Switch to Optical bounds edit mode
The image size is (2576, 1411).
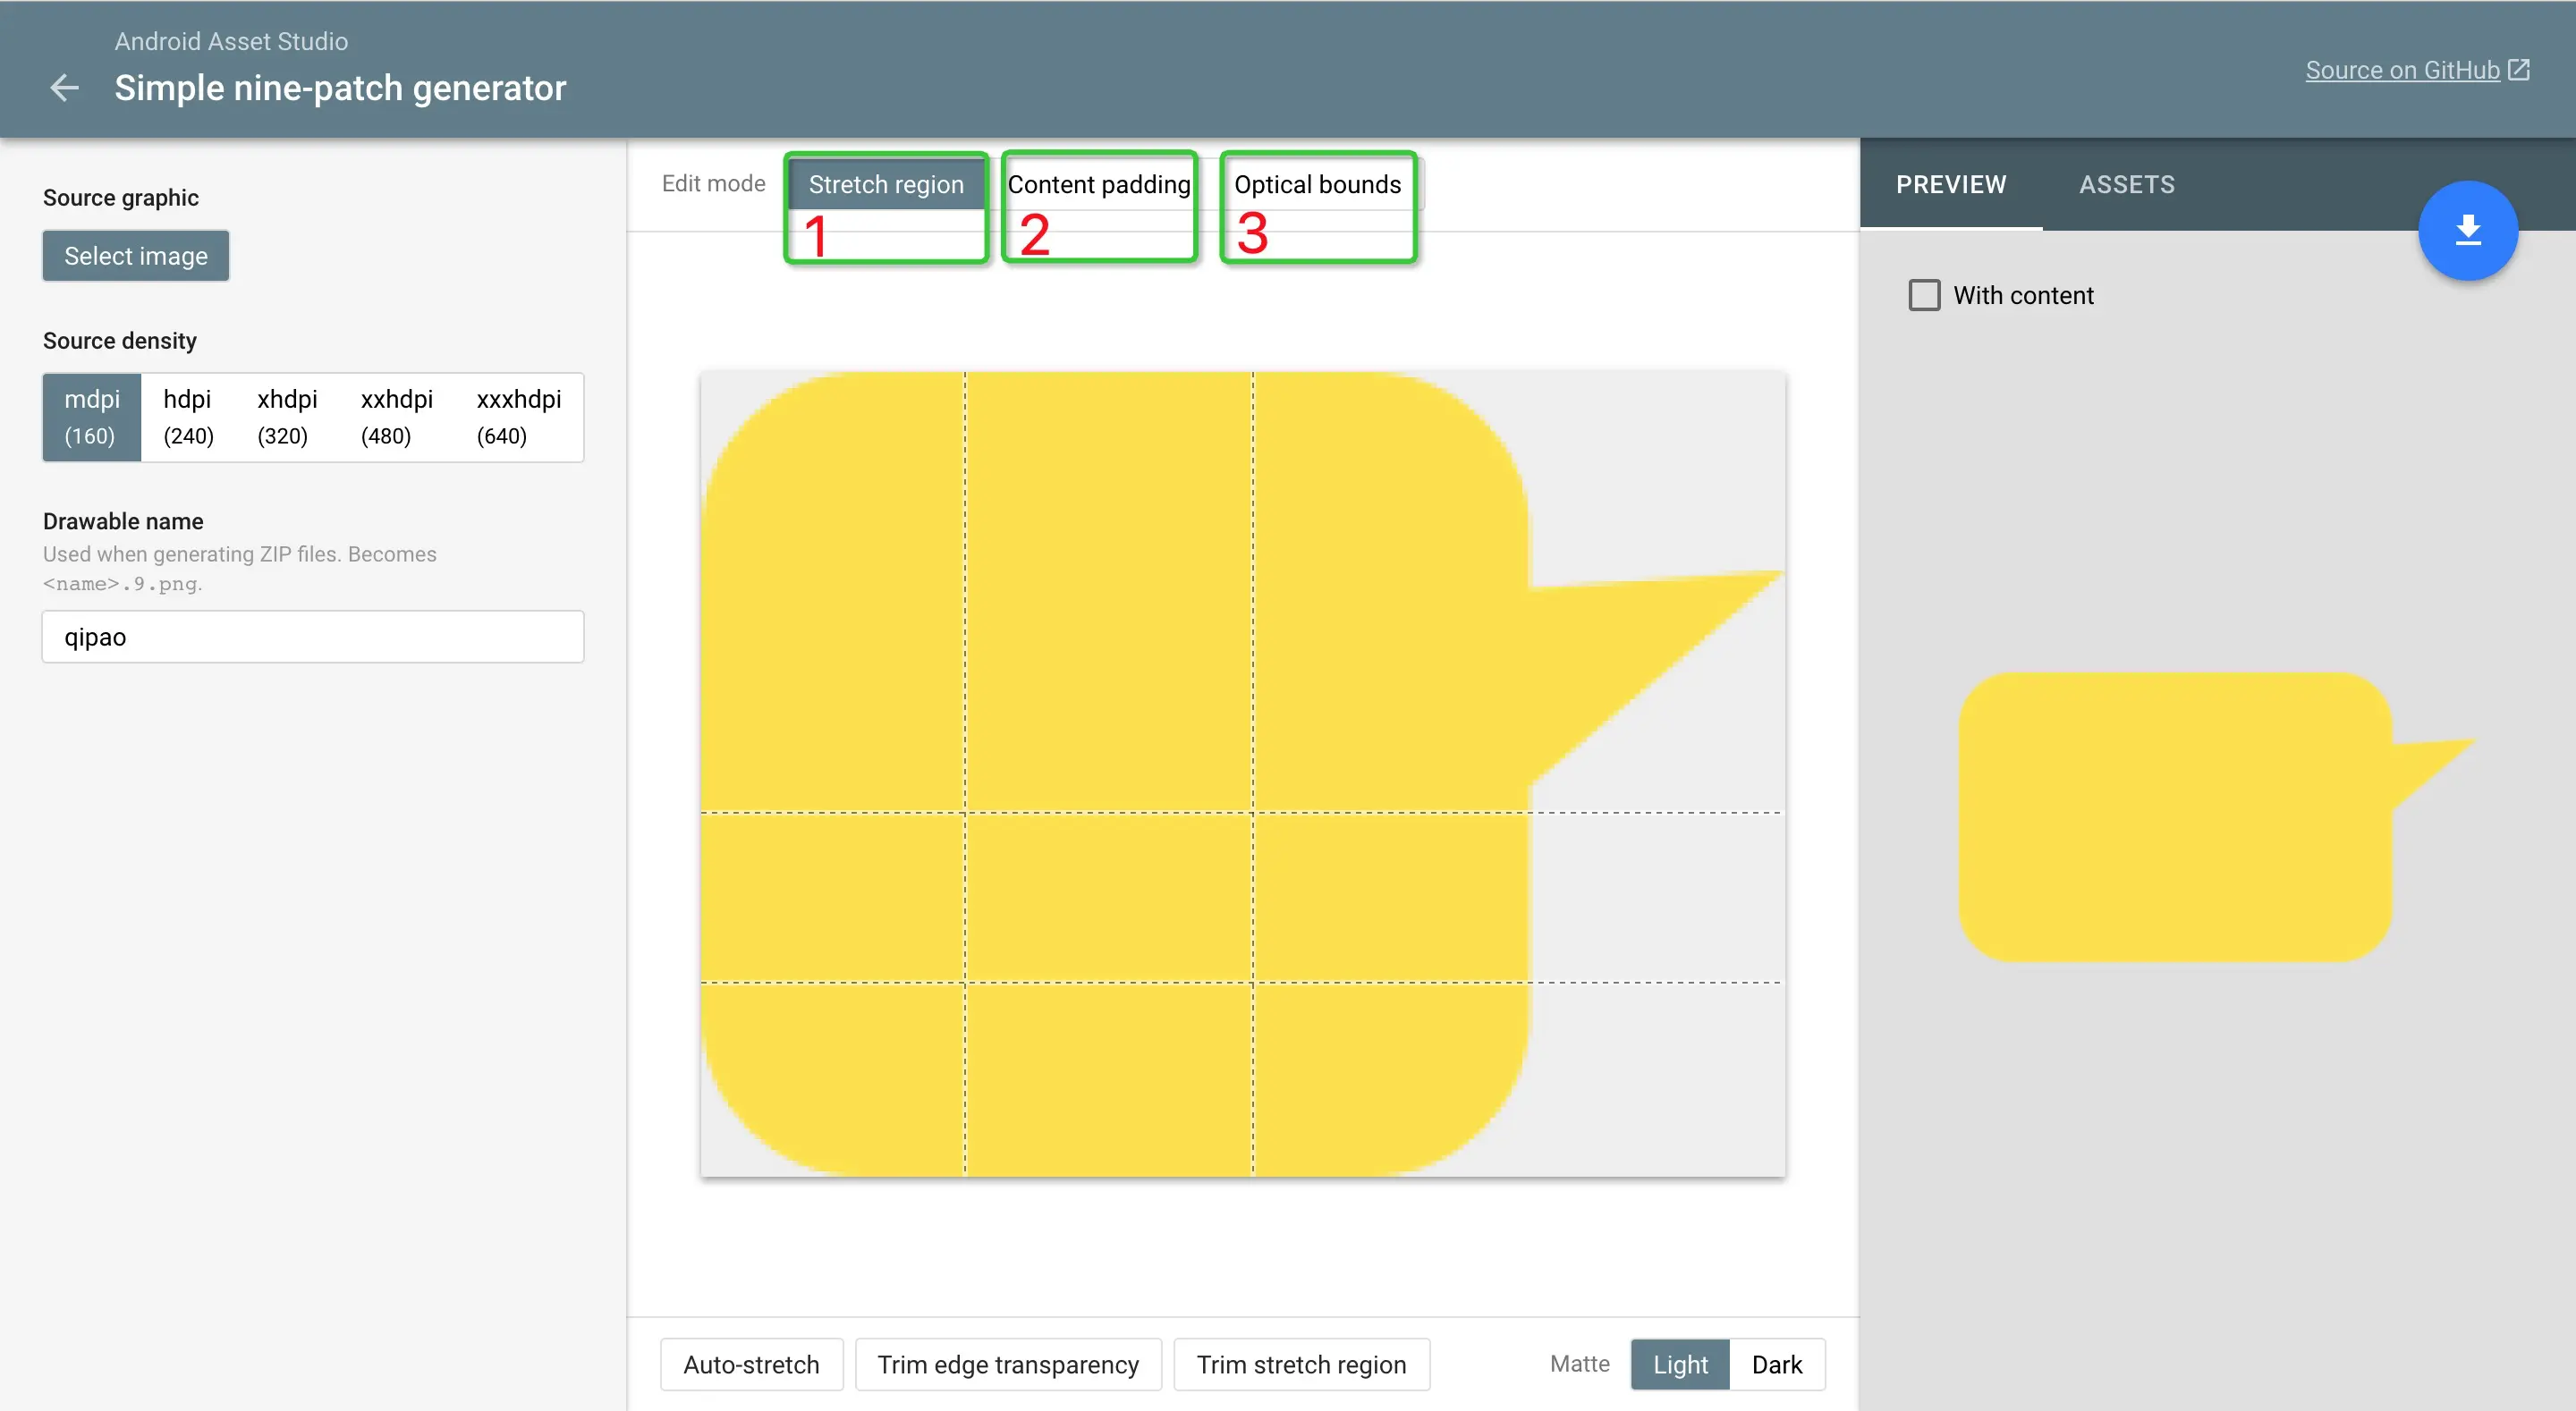pos(1317,185)
